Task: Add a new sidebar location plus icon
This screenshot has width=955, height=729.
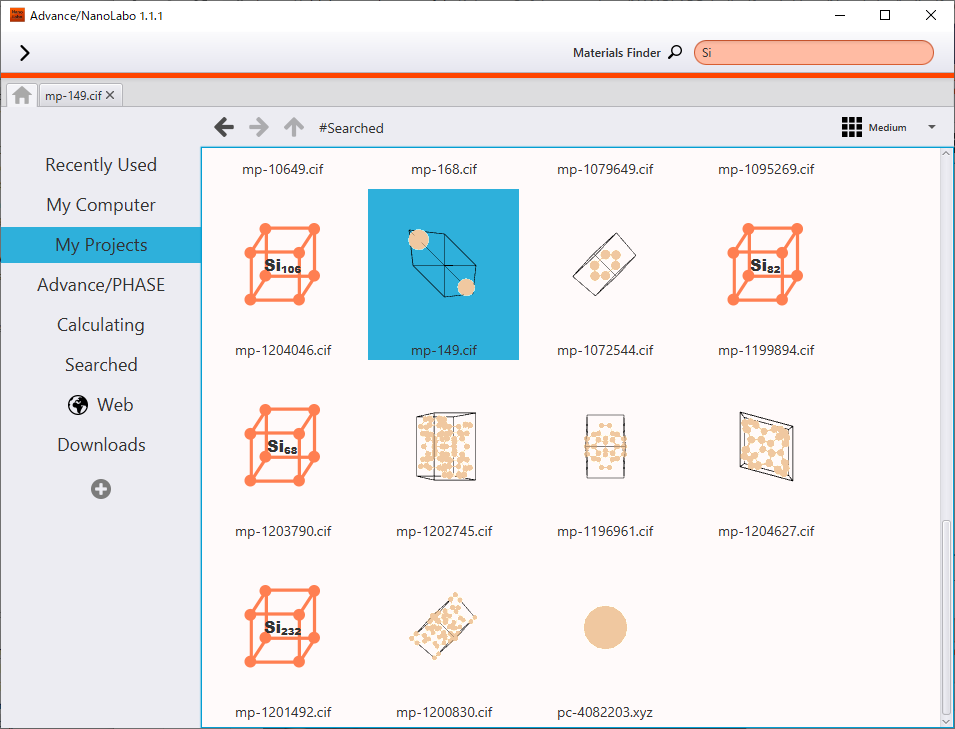Action: [x=101, y=489]
